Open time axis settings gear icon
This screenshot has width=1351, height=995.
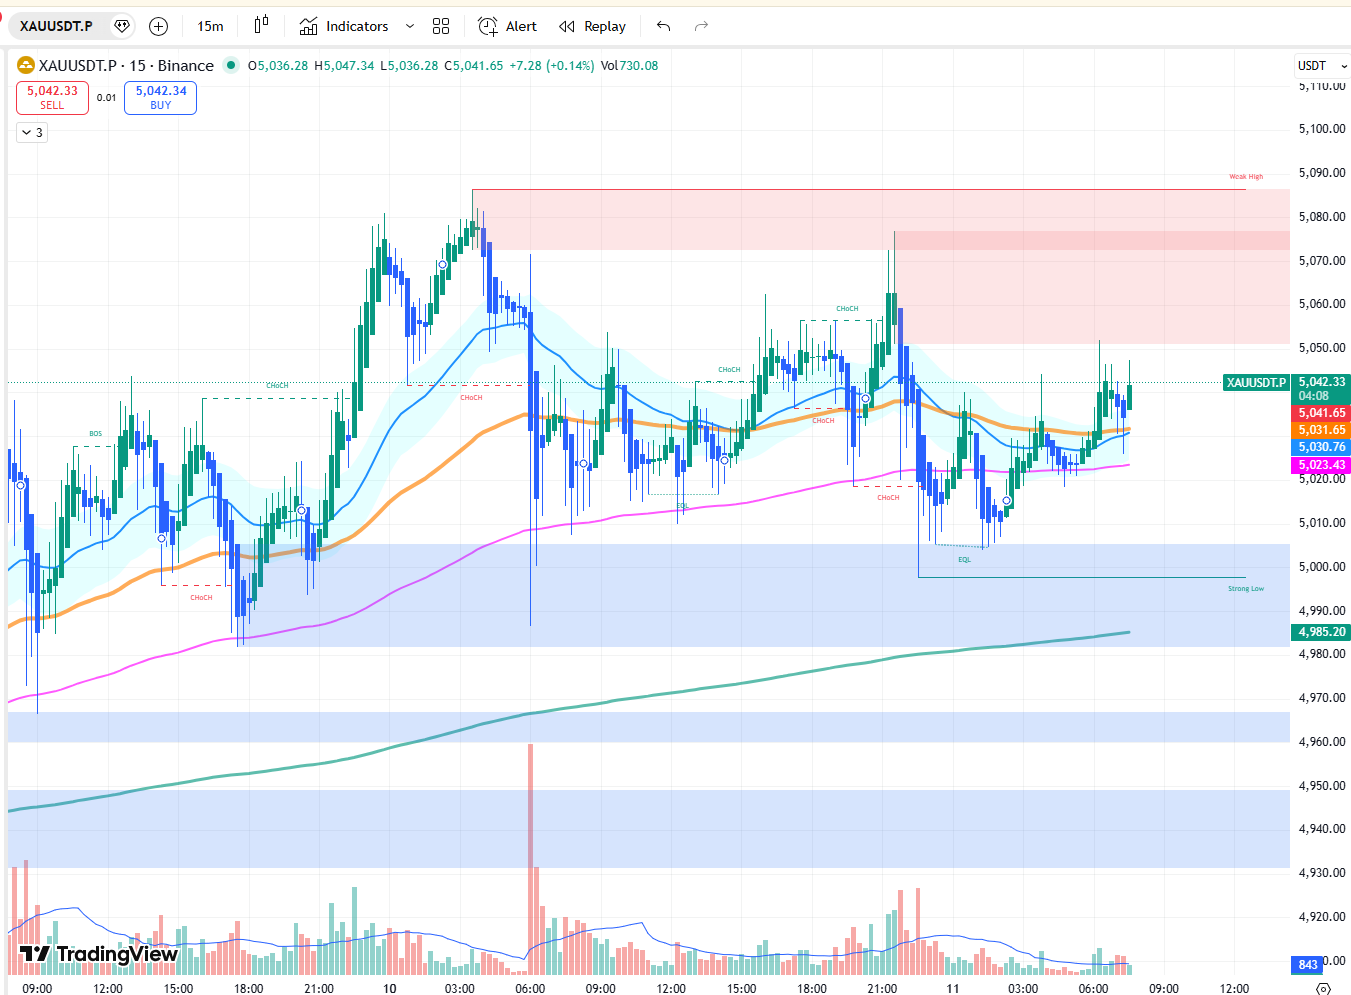pyautogui.click(x=1323, y=988)
